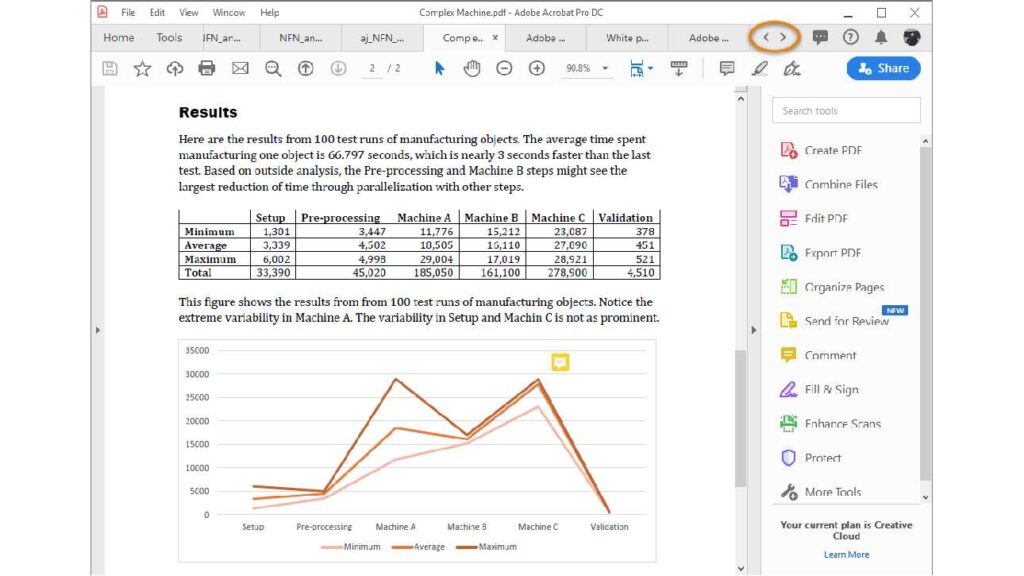View notifications bell
The width and height of the screenshot is (1024, 576).
(x=880, y=37)
